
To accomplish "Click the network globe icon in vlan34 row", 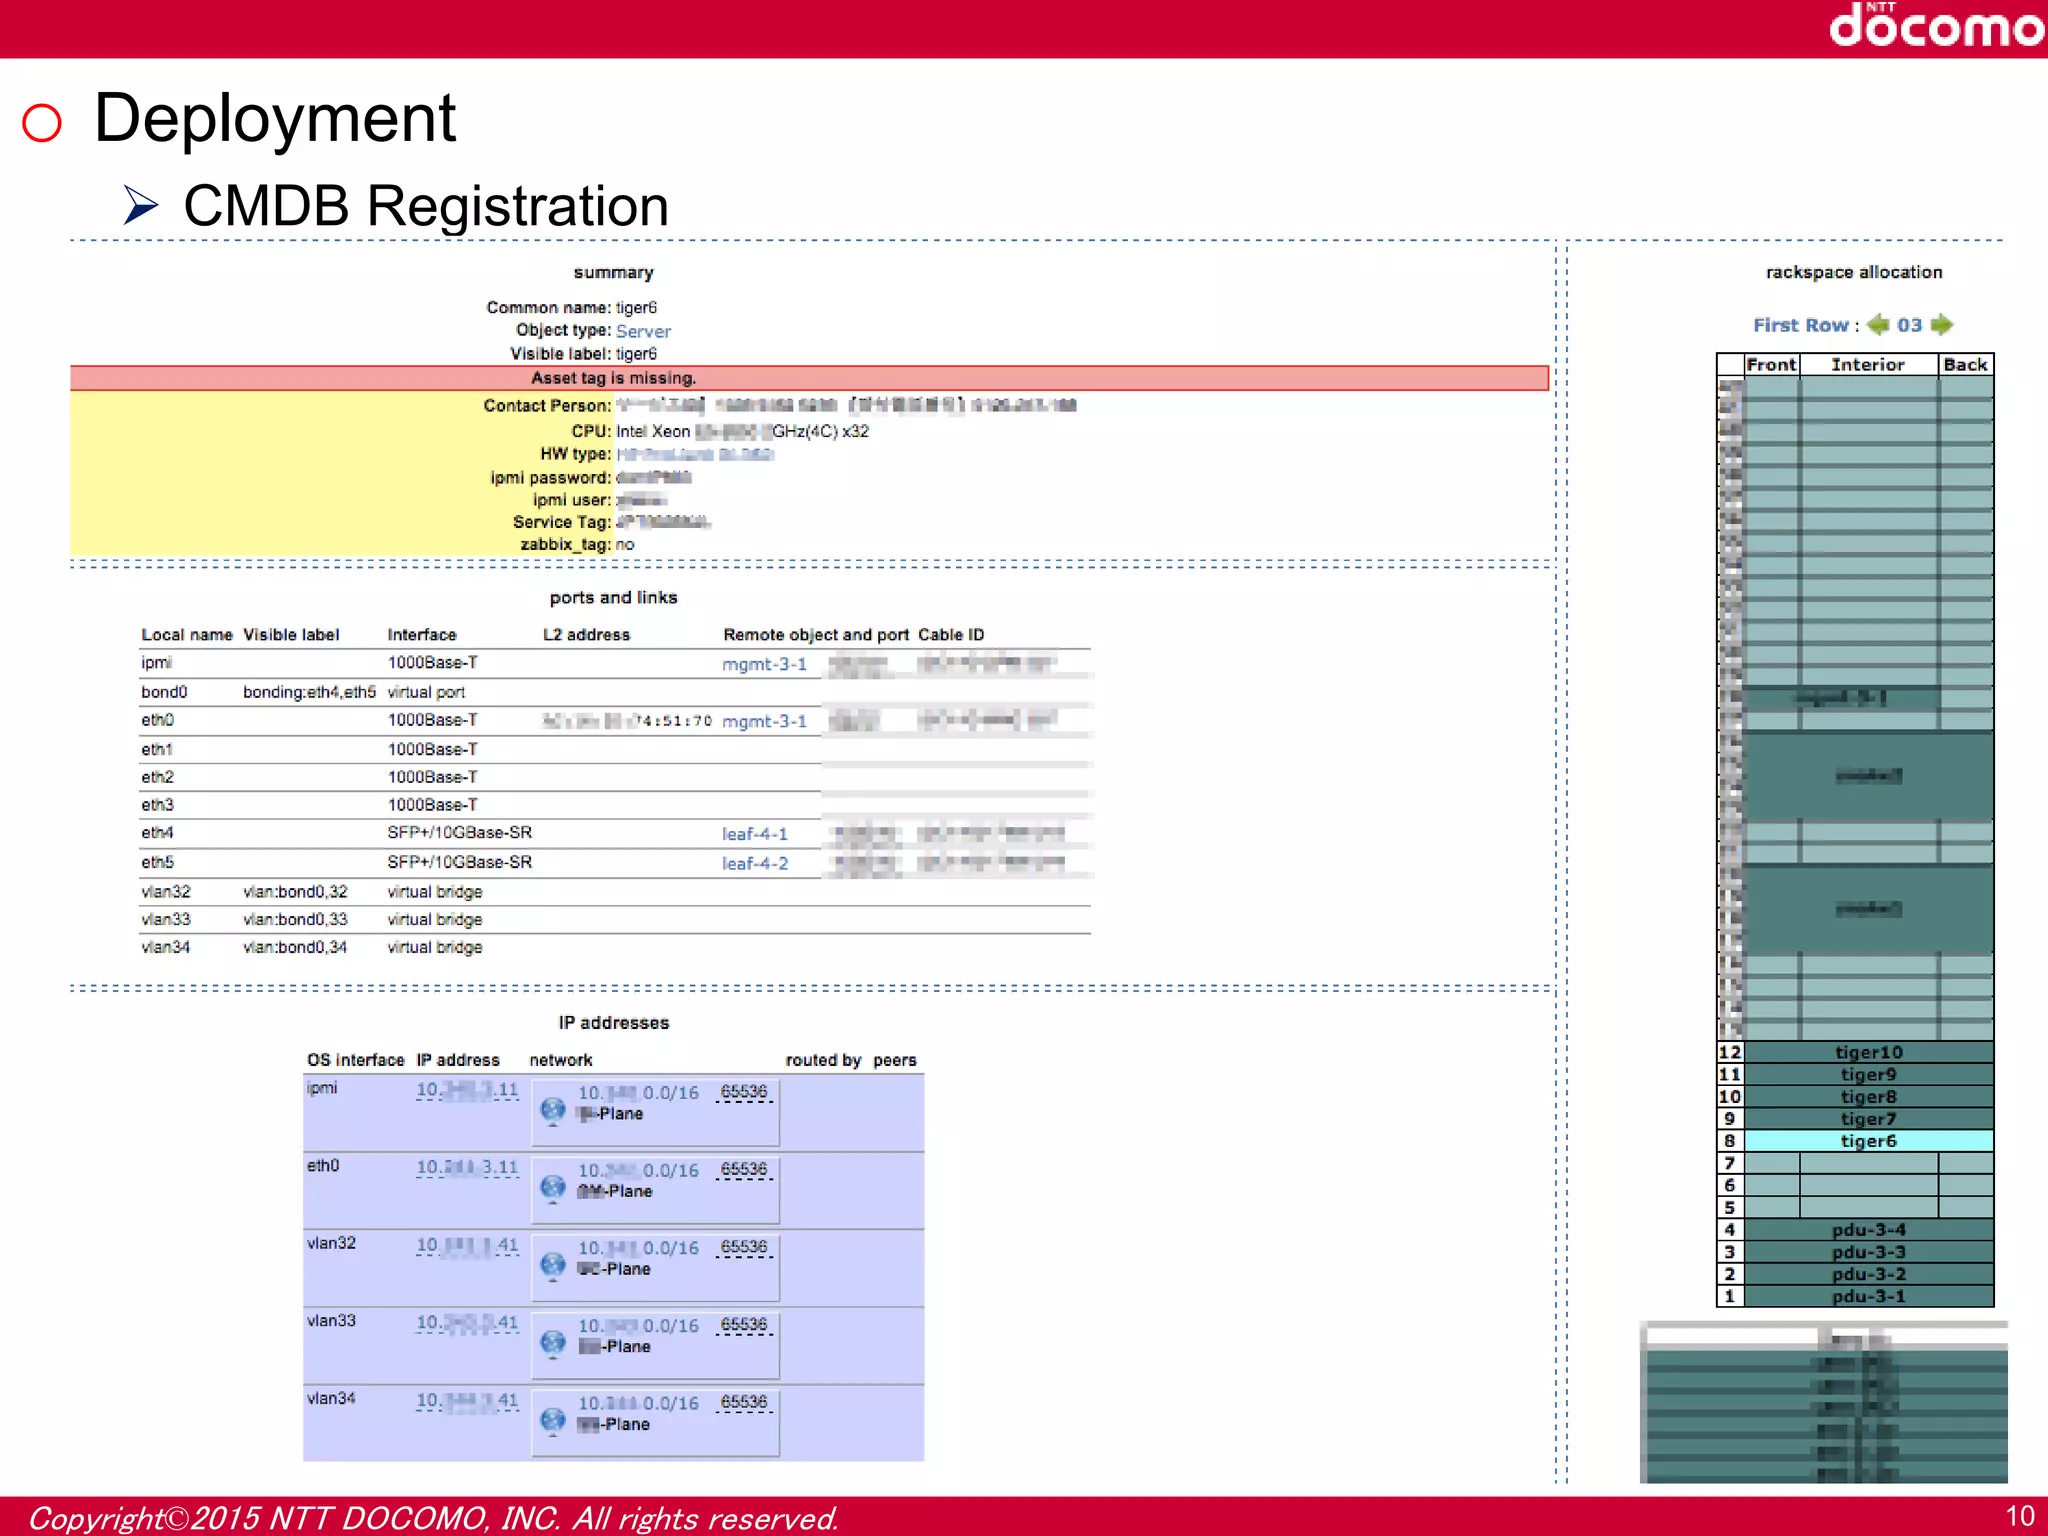I will 553,1420.
